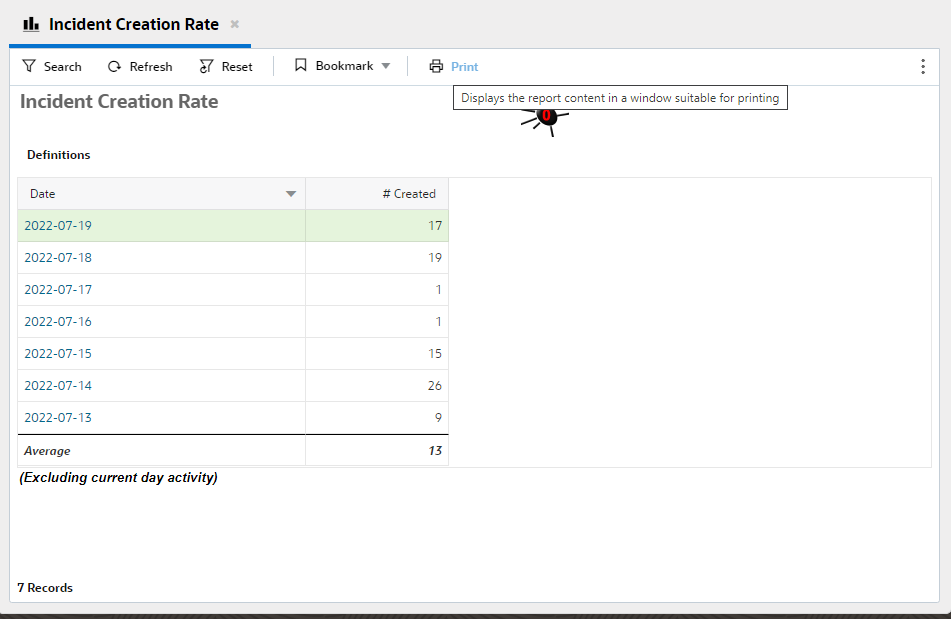Open the vertical three-dot options menu
The image size is (951, 619).
point(922,66)
